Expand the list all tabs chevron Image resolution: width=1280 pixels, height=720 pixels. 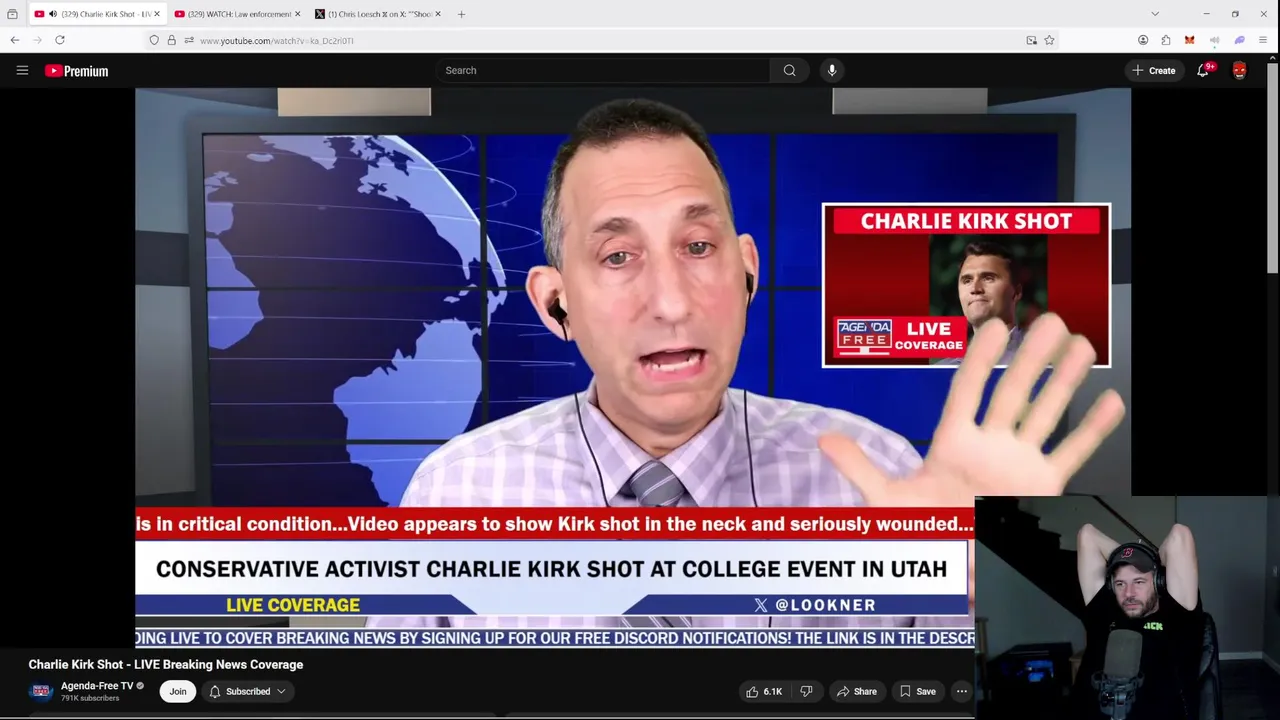1155,14
